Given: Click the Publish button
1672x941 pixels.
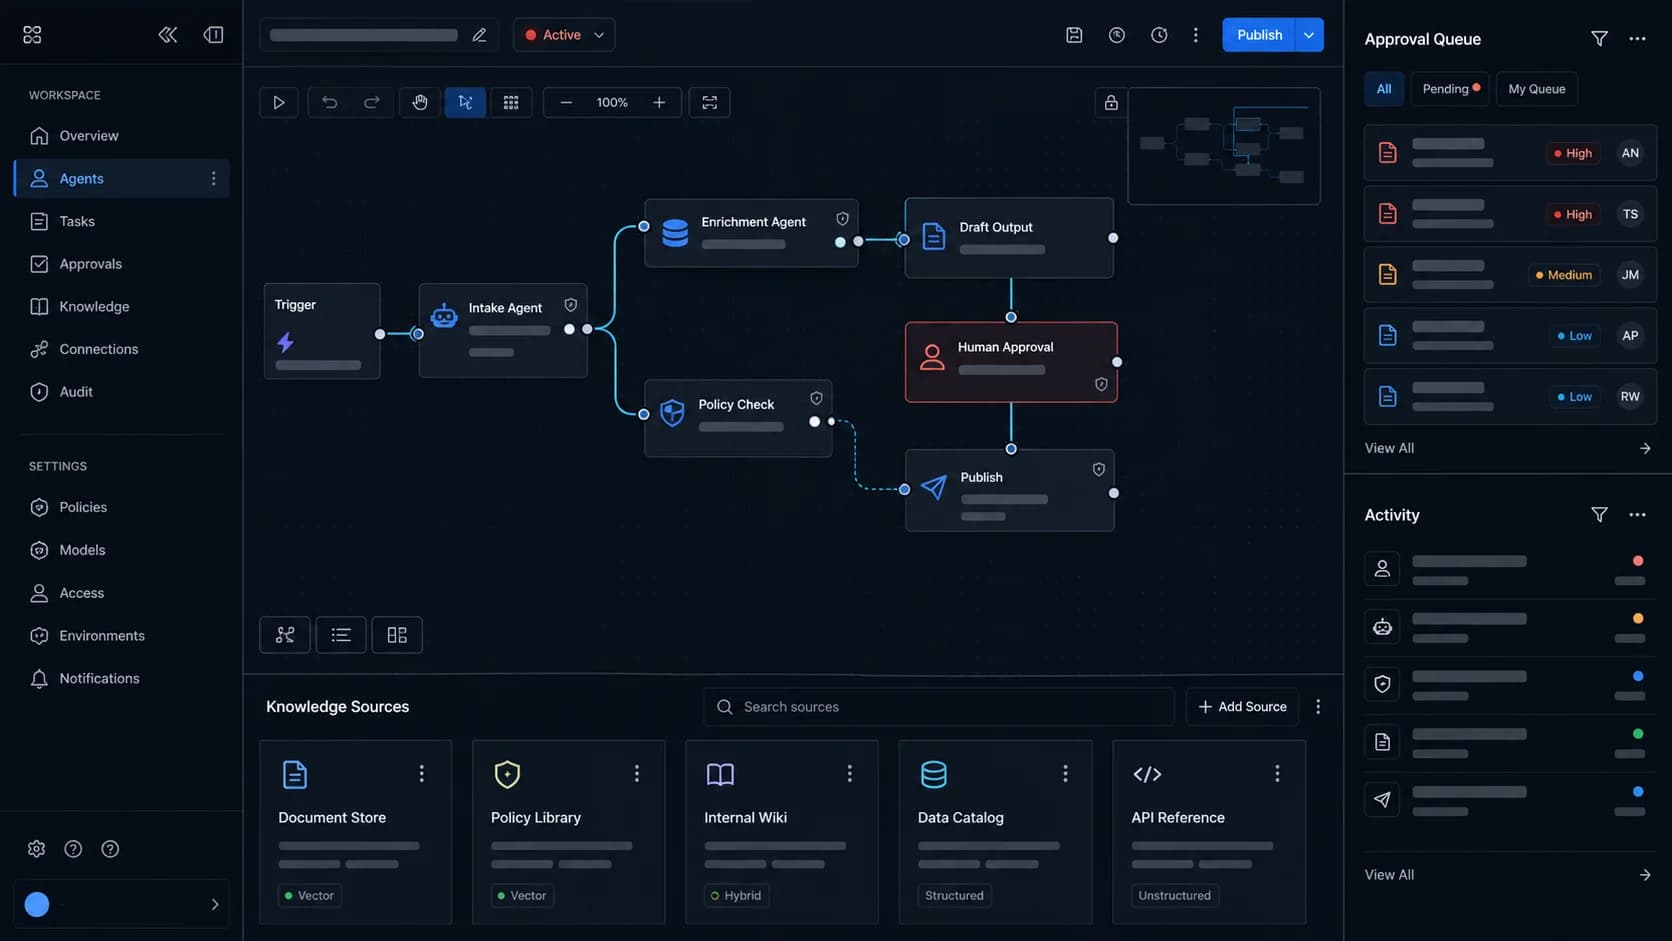Looking at the screenshot, I should [1259, 35].
